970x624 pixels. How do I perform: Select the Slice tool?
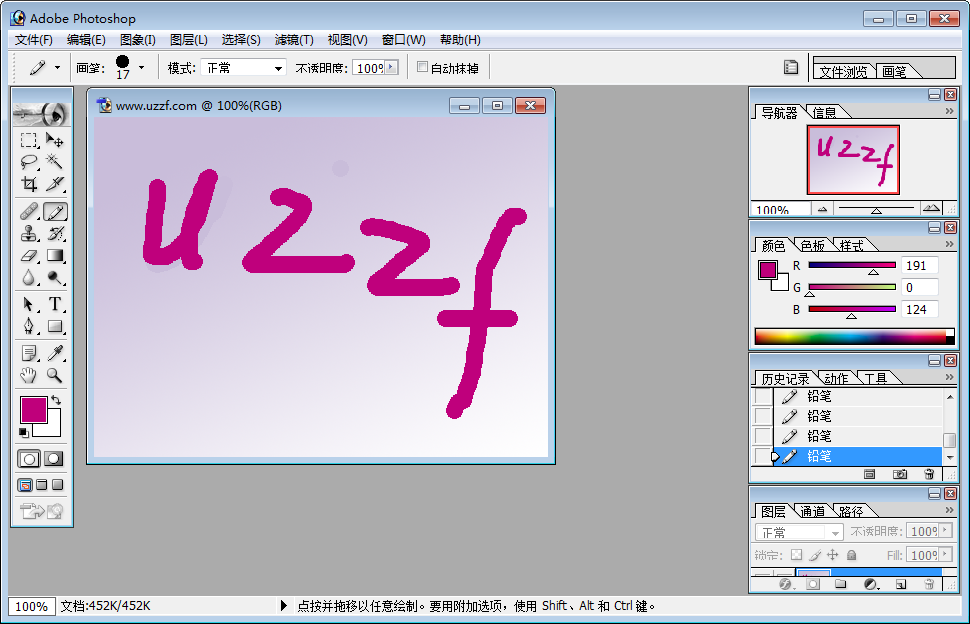pyautogui.click(x=55, y=184)
